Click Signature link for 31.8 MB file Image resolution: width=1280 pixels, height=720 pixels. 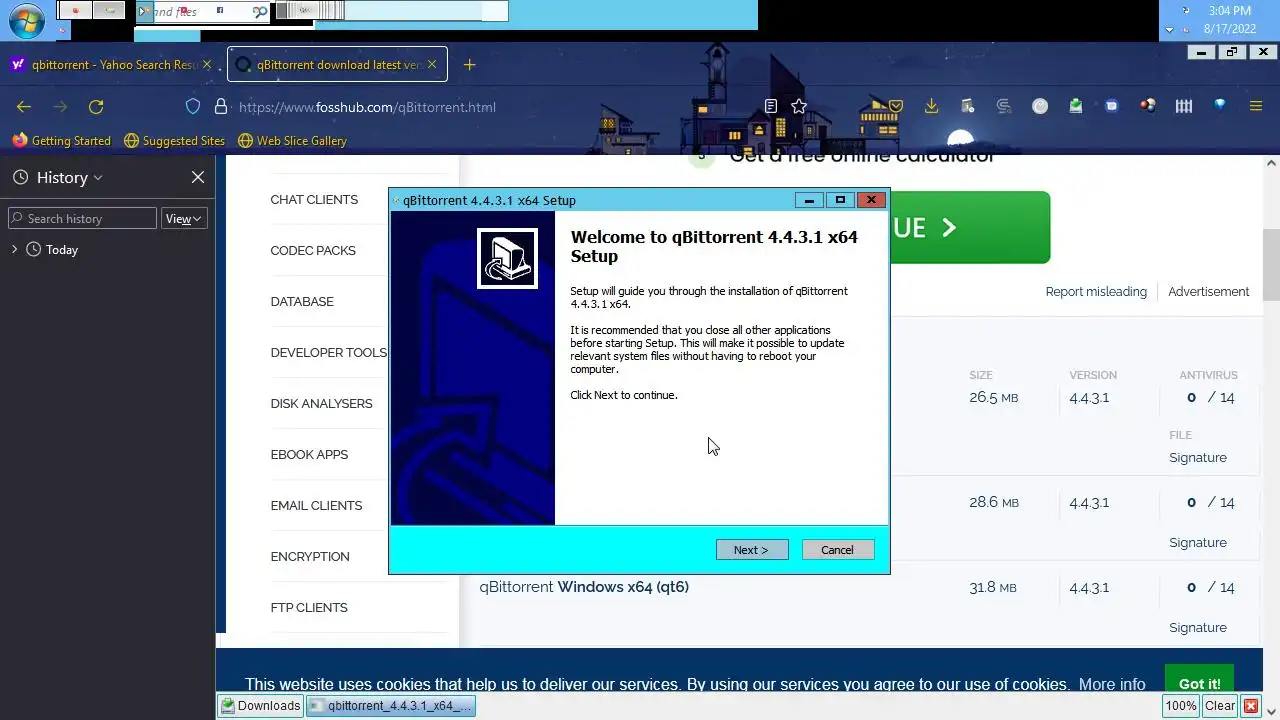pos(1197,628)
